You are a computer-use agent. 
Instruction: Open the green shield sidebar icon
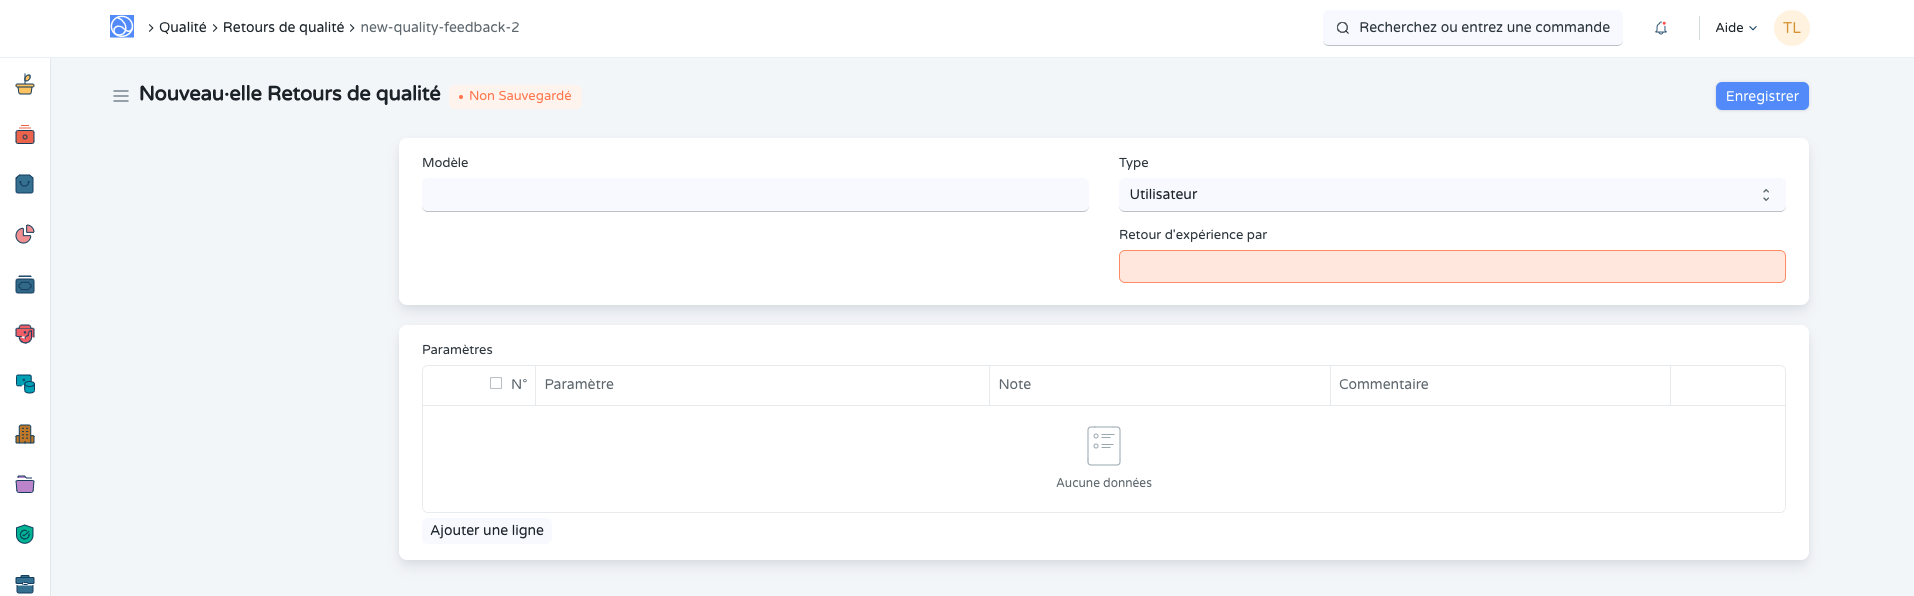25,534
